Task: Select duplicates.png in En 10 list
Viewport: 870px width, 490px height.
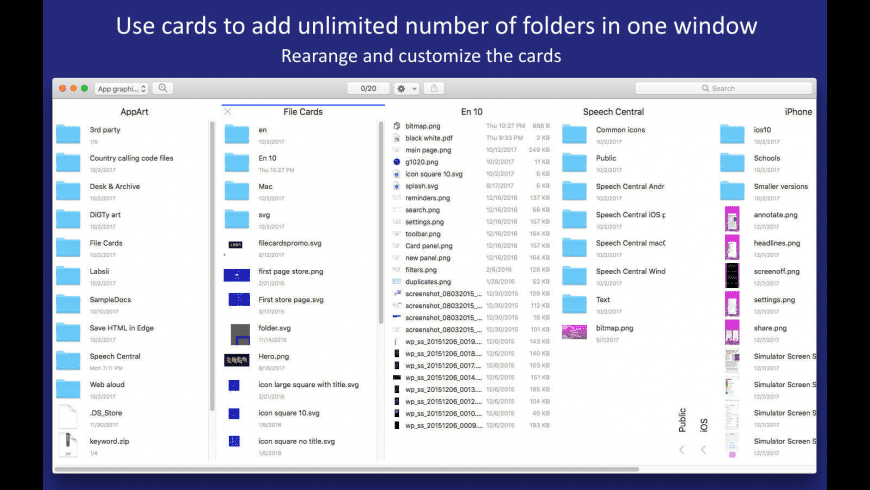Action: (x=428, y=282)
